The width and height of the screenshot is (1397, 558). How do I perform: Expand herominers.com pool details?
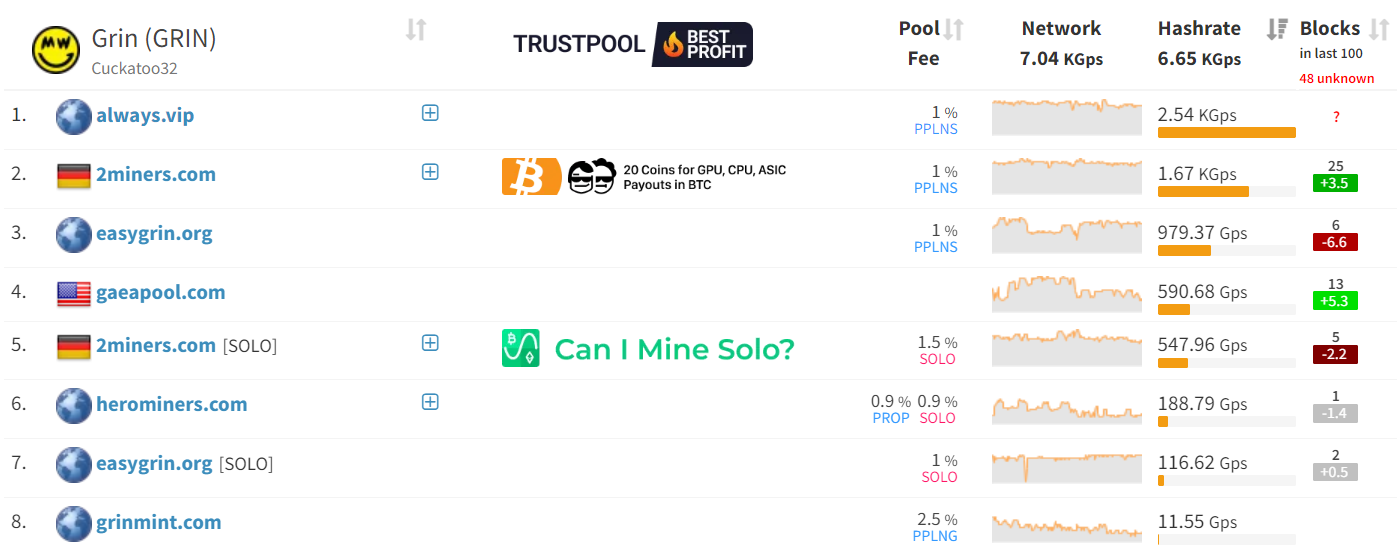(x=430, y=402)
